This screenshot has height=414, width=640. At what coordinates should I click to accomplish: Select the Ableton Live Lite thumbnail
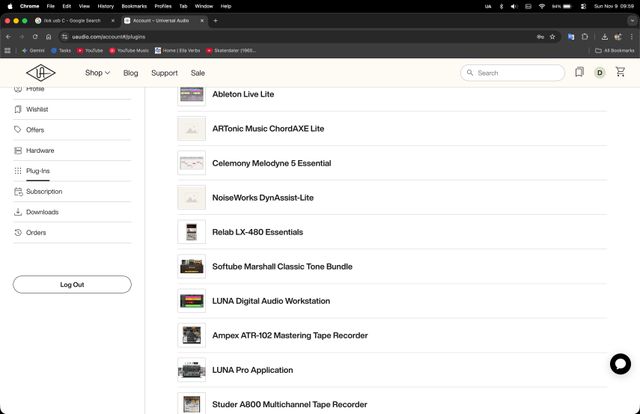[191, 94]
